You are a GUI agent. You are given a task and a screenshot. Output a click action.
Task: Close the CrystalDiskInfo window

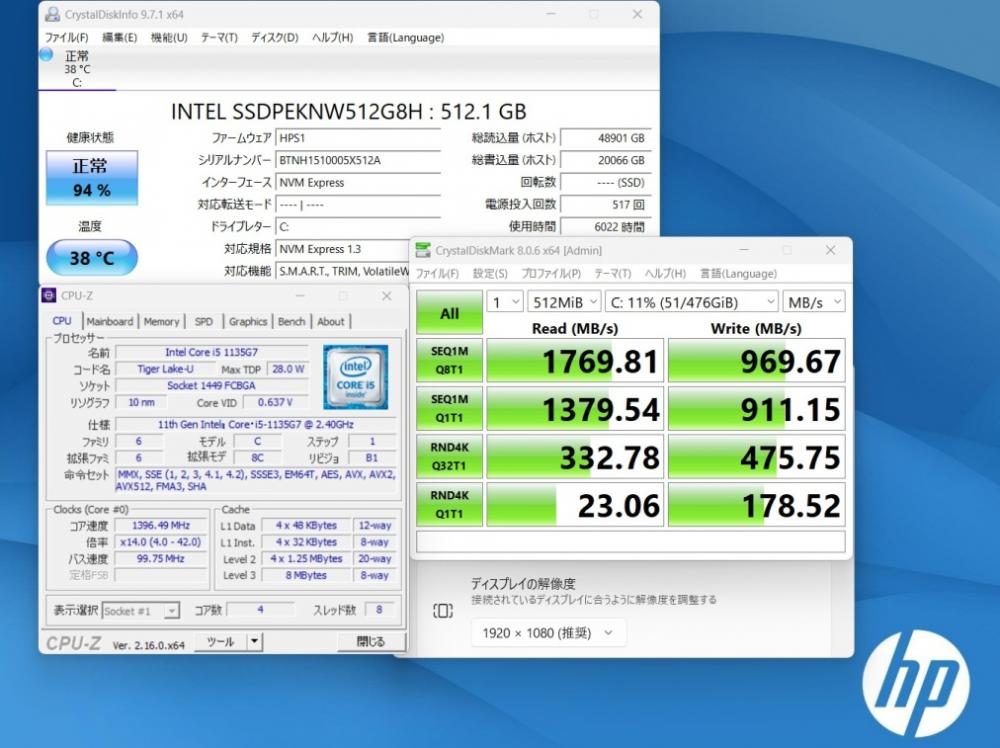click(x=637, y=14)
